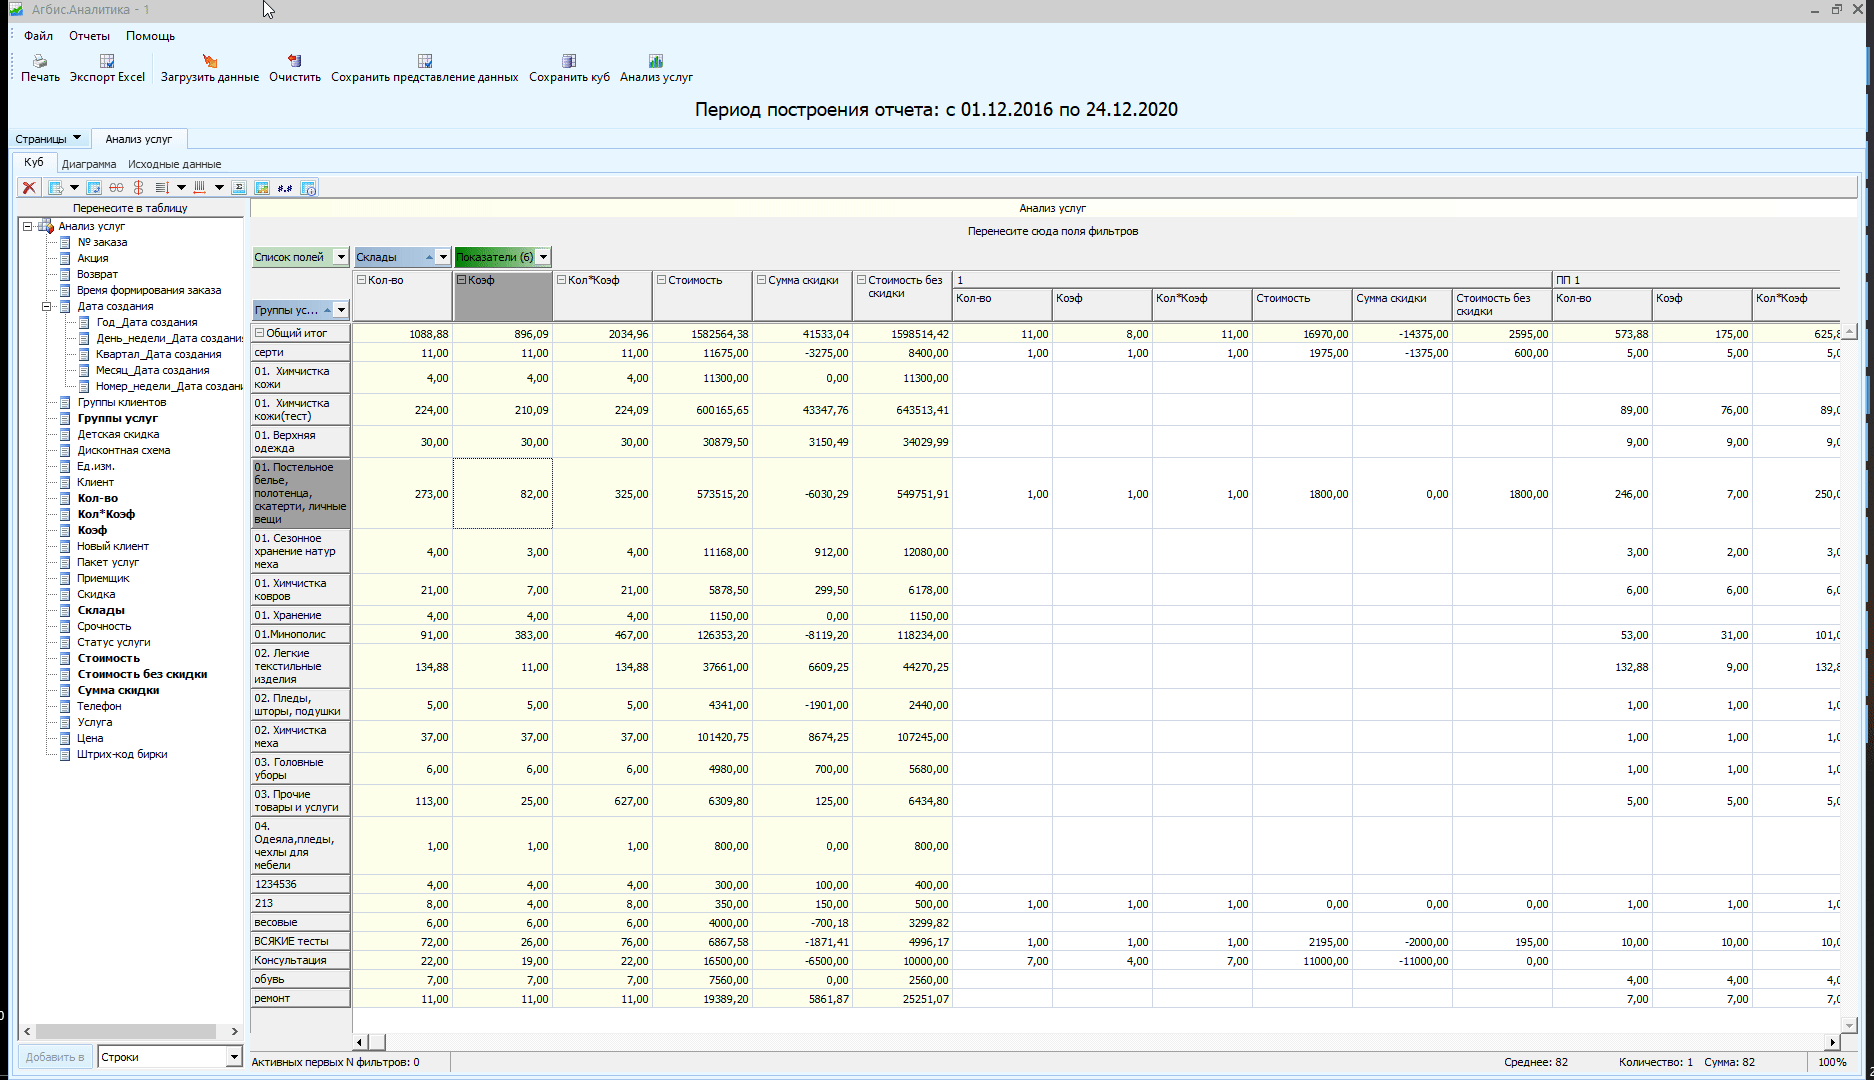1874x1080 pixels.
Task: Click Загрузить данные icon
Action: (210, 61)
